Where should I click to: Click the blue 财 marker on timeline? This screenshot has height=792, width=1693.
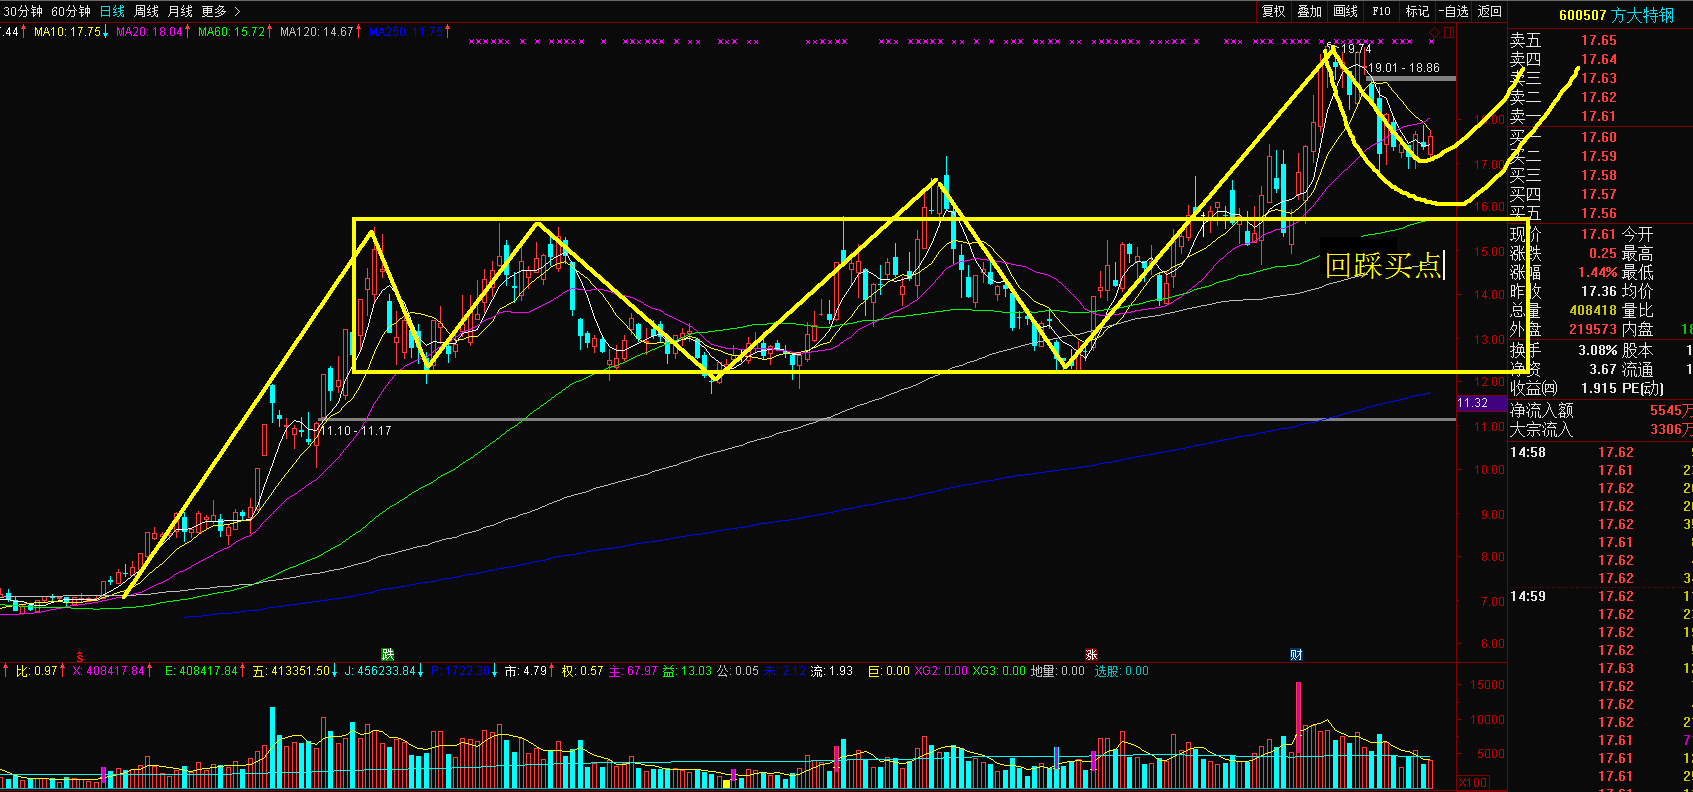click(x=1296, y=655)
